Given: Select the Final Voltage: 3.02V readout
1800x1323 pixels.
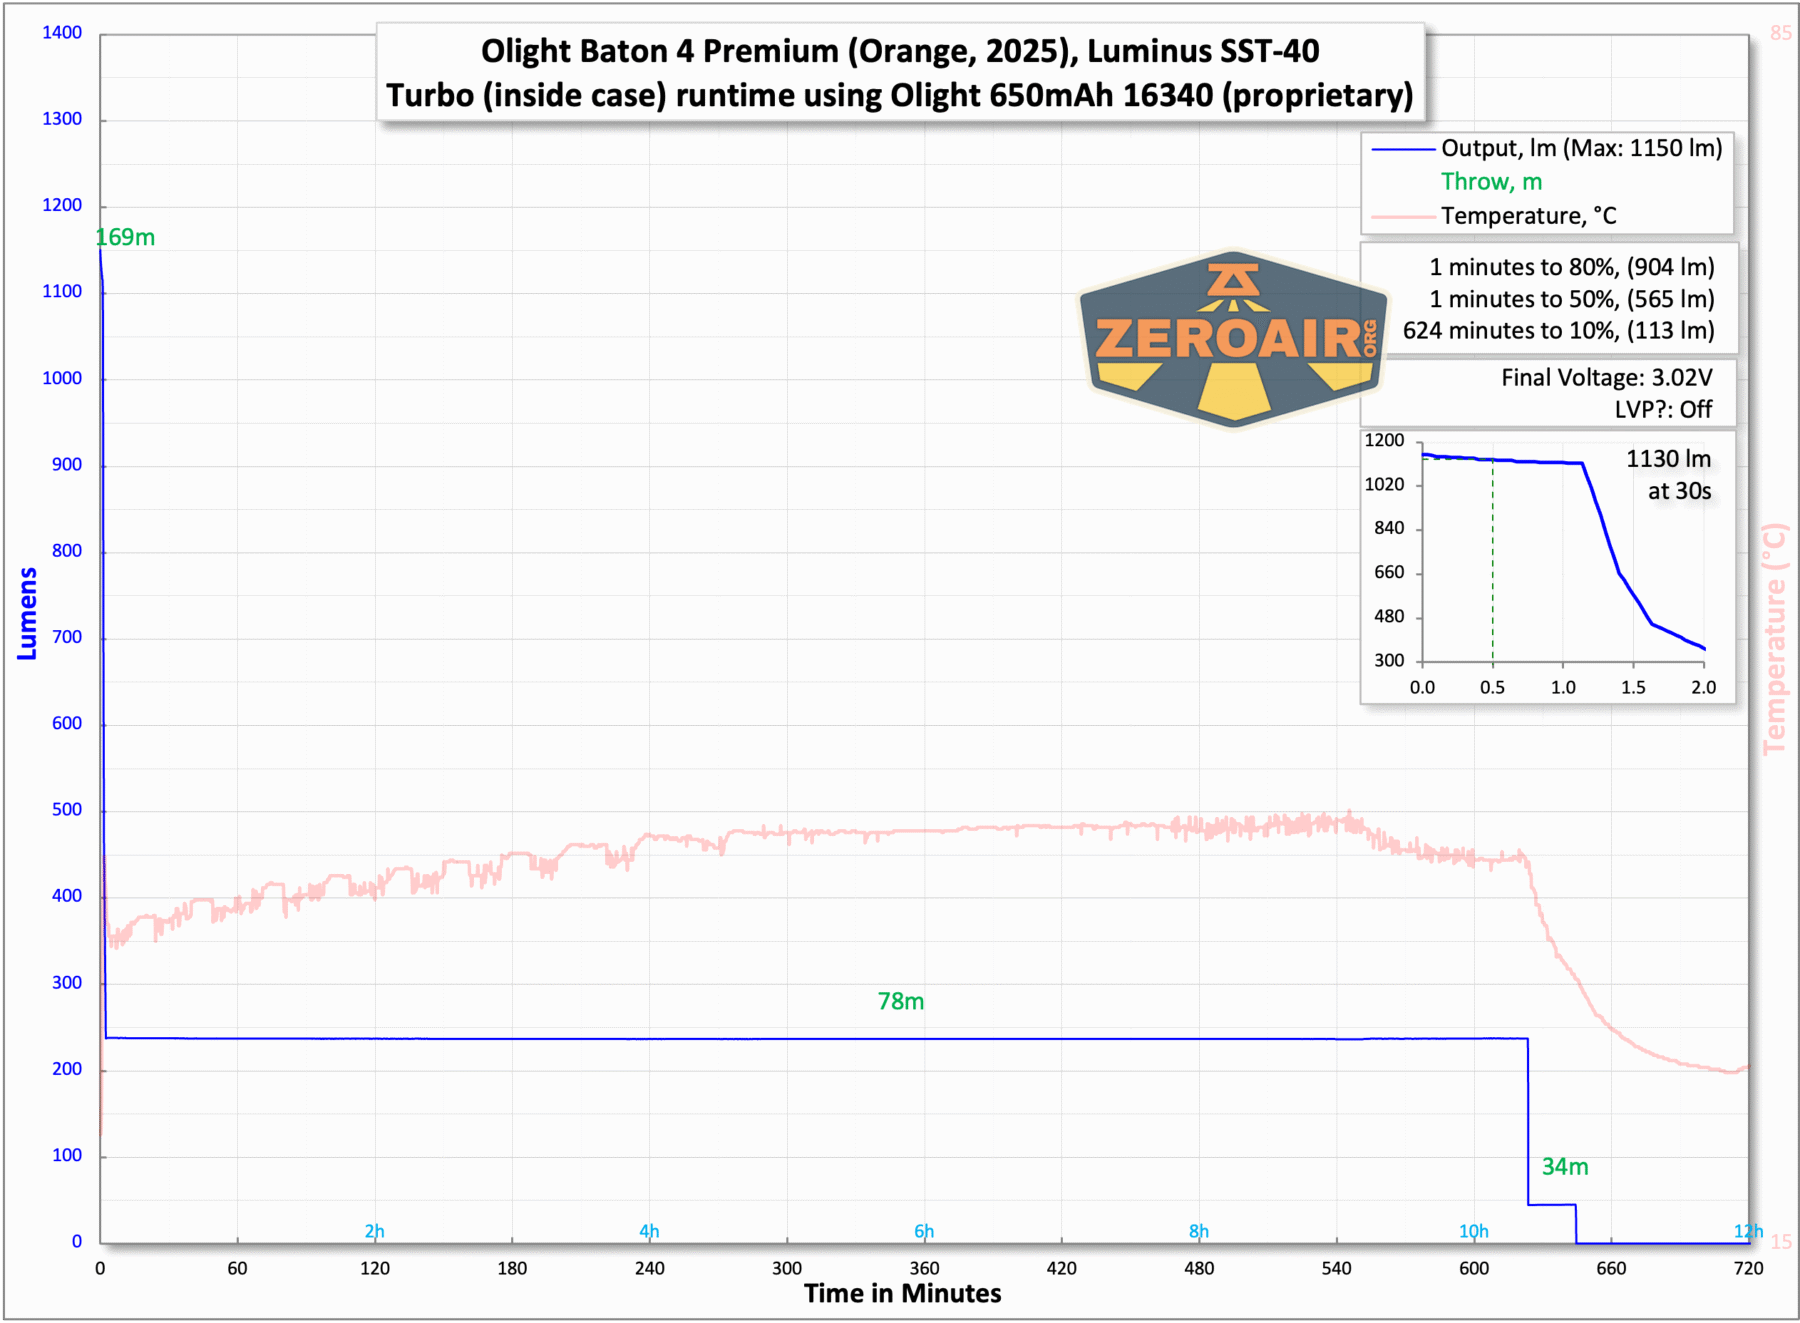Looking at the screenshot, I should 1605,378.
